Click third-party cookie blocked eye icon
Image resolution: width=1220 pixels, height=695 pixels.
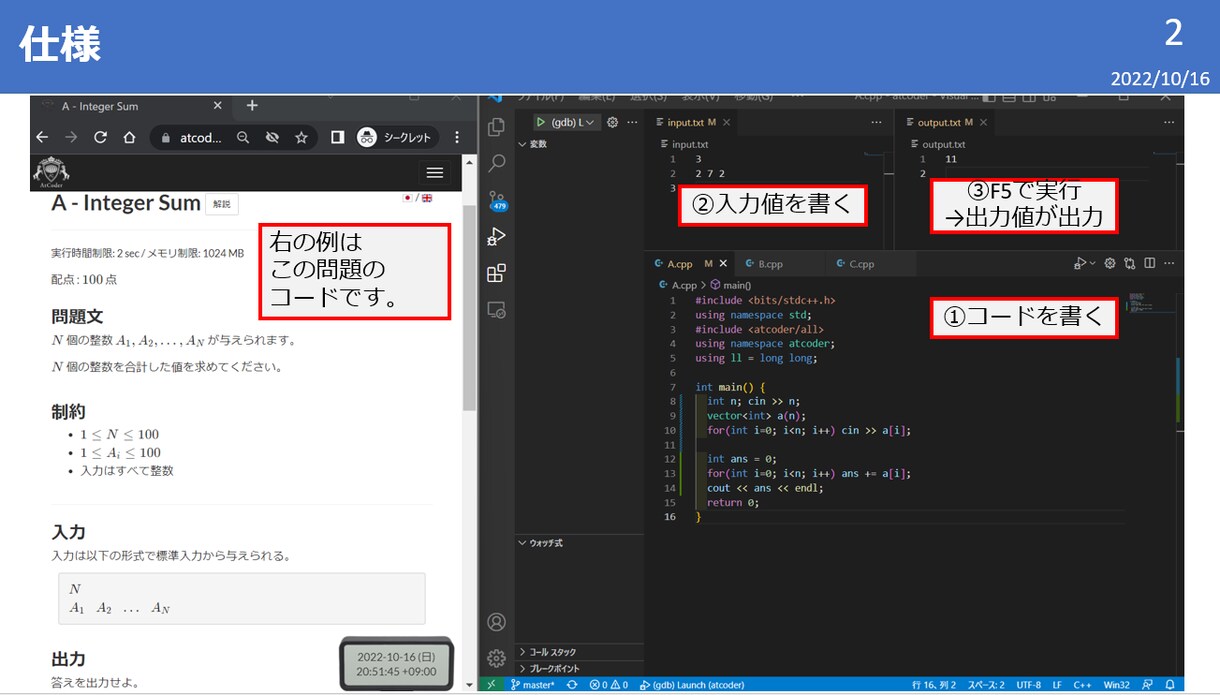click(x=272, y=137)
